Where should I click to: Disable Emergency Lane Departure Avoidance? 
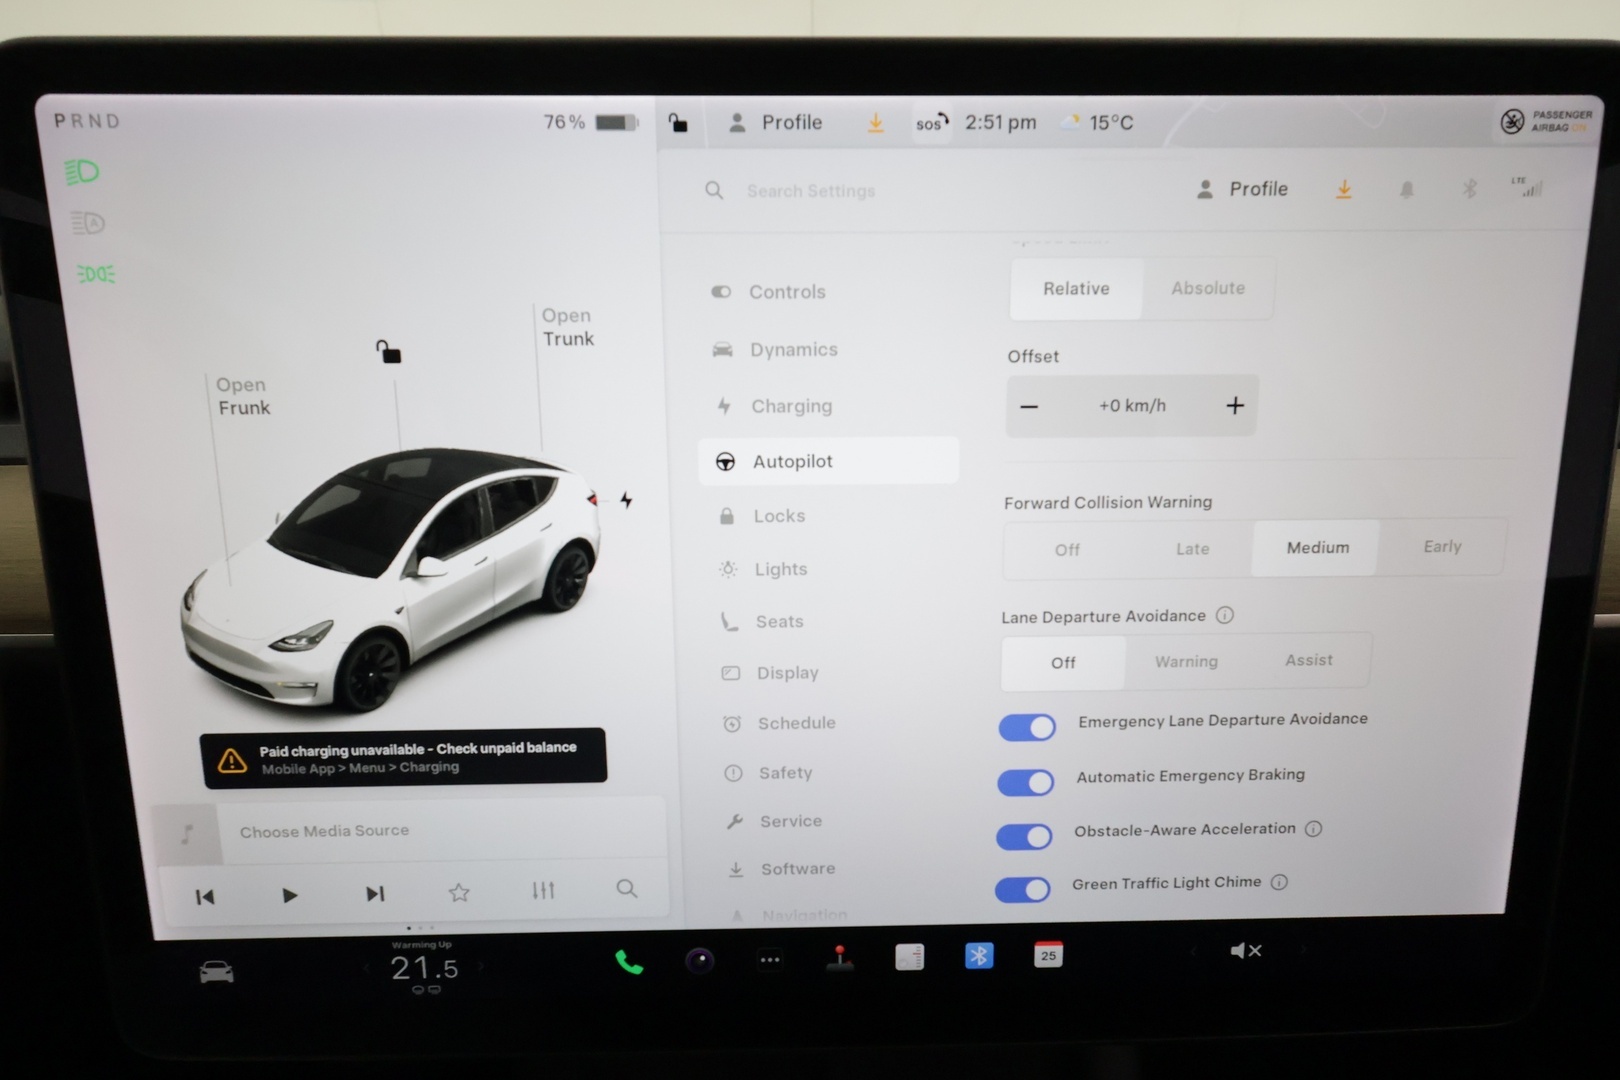1026,727
